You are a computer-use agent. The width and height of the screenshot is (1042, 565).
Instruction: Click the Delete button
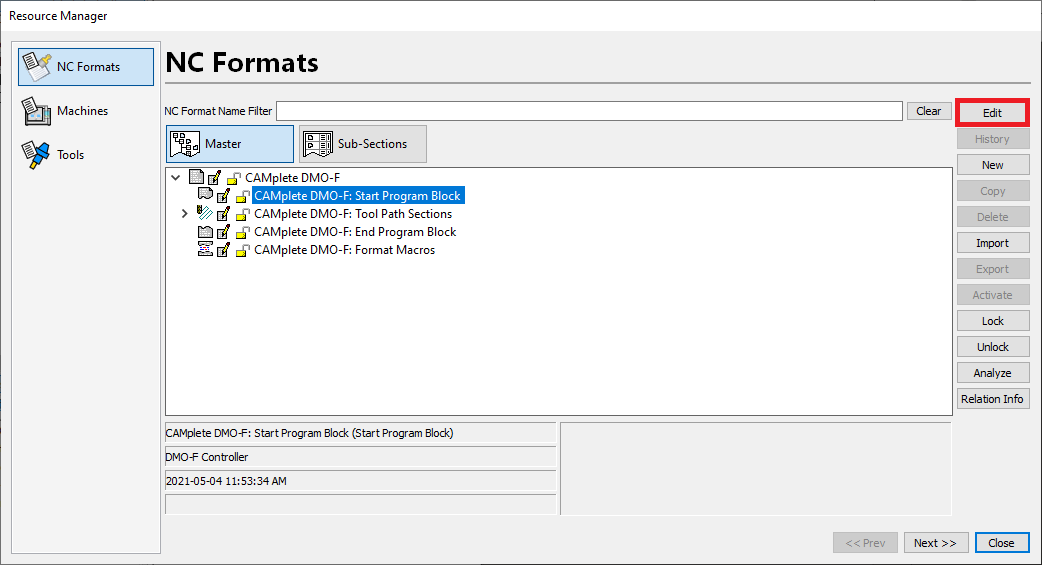pyautogui.click(x=993, y=217)
